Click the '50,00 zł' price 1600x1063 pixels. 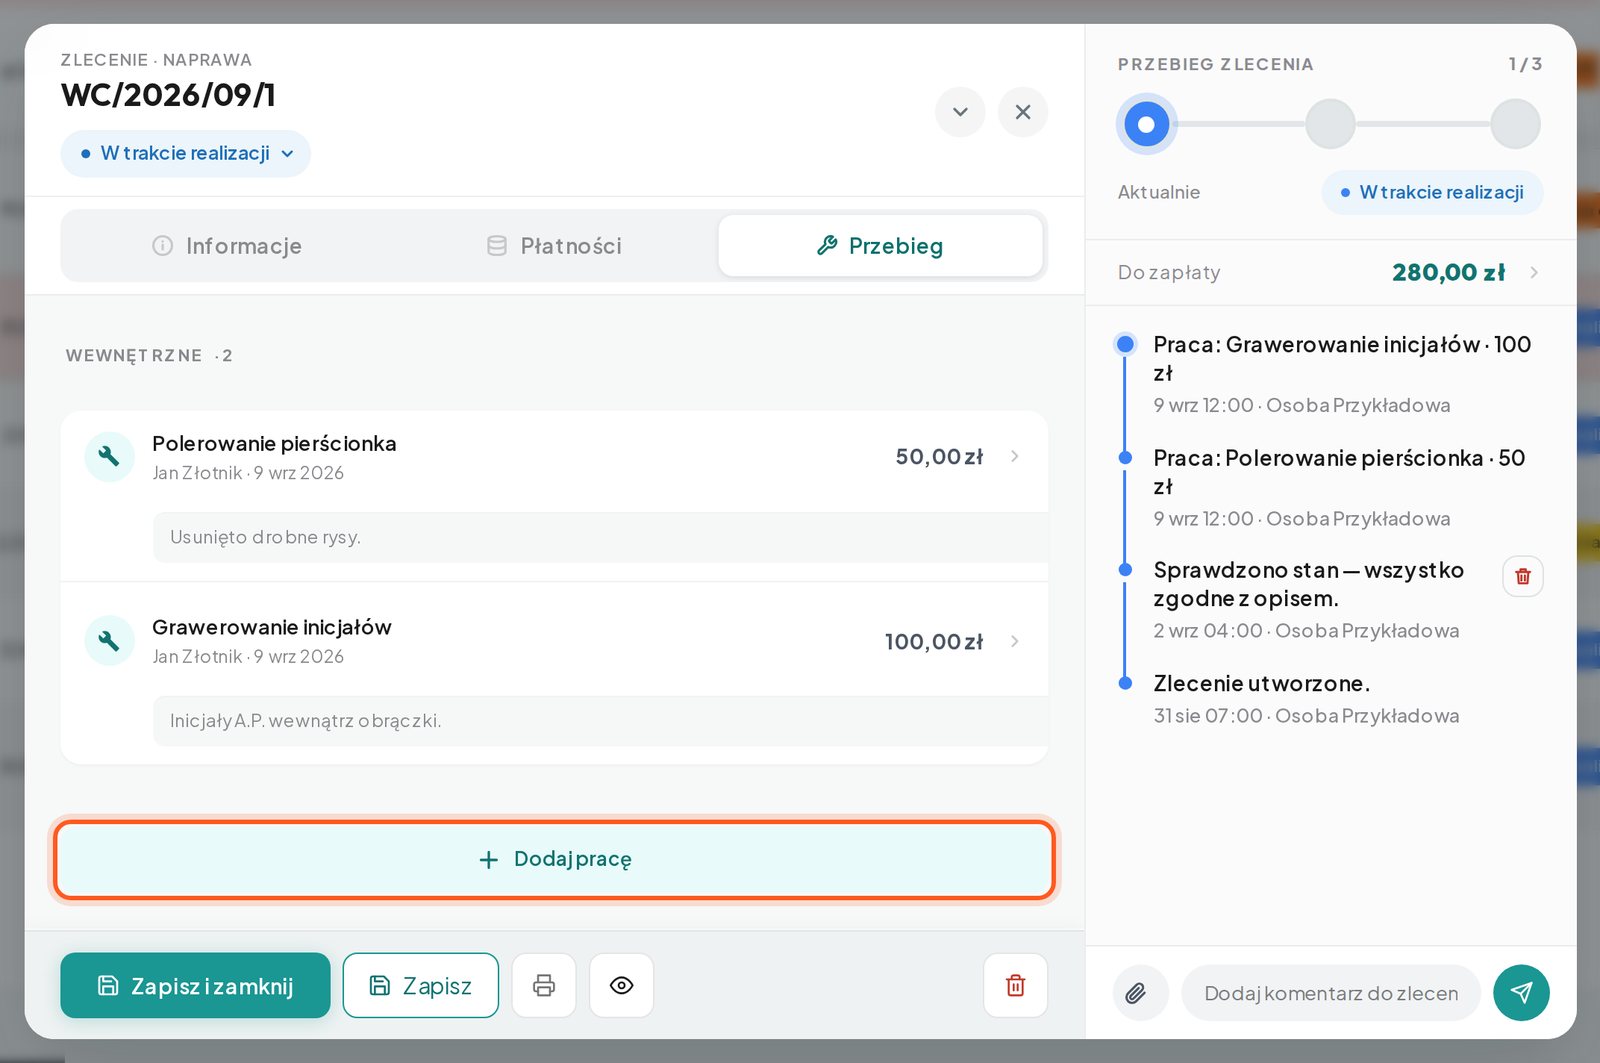(x=939, y=457)
